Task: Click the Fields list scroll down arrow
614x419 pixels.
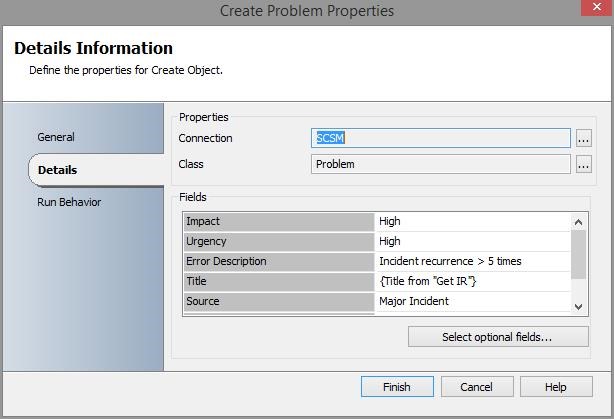Action: (578, 307)
